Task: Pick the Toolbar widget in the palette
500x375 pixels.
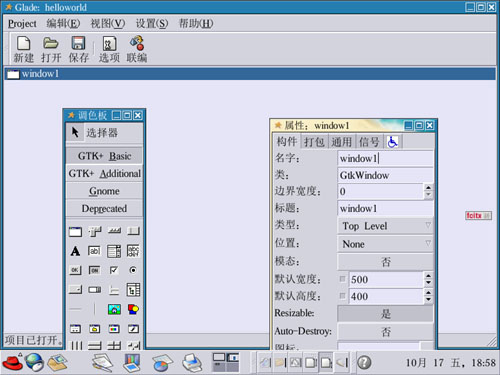Action: pos(114,231)
